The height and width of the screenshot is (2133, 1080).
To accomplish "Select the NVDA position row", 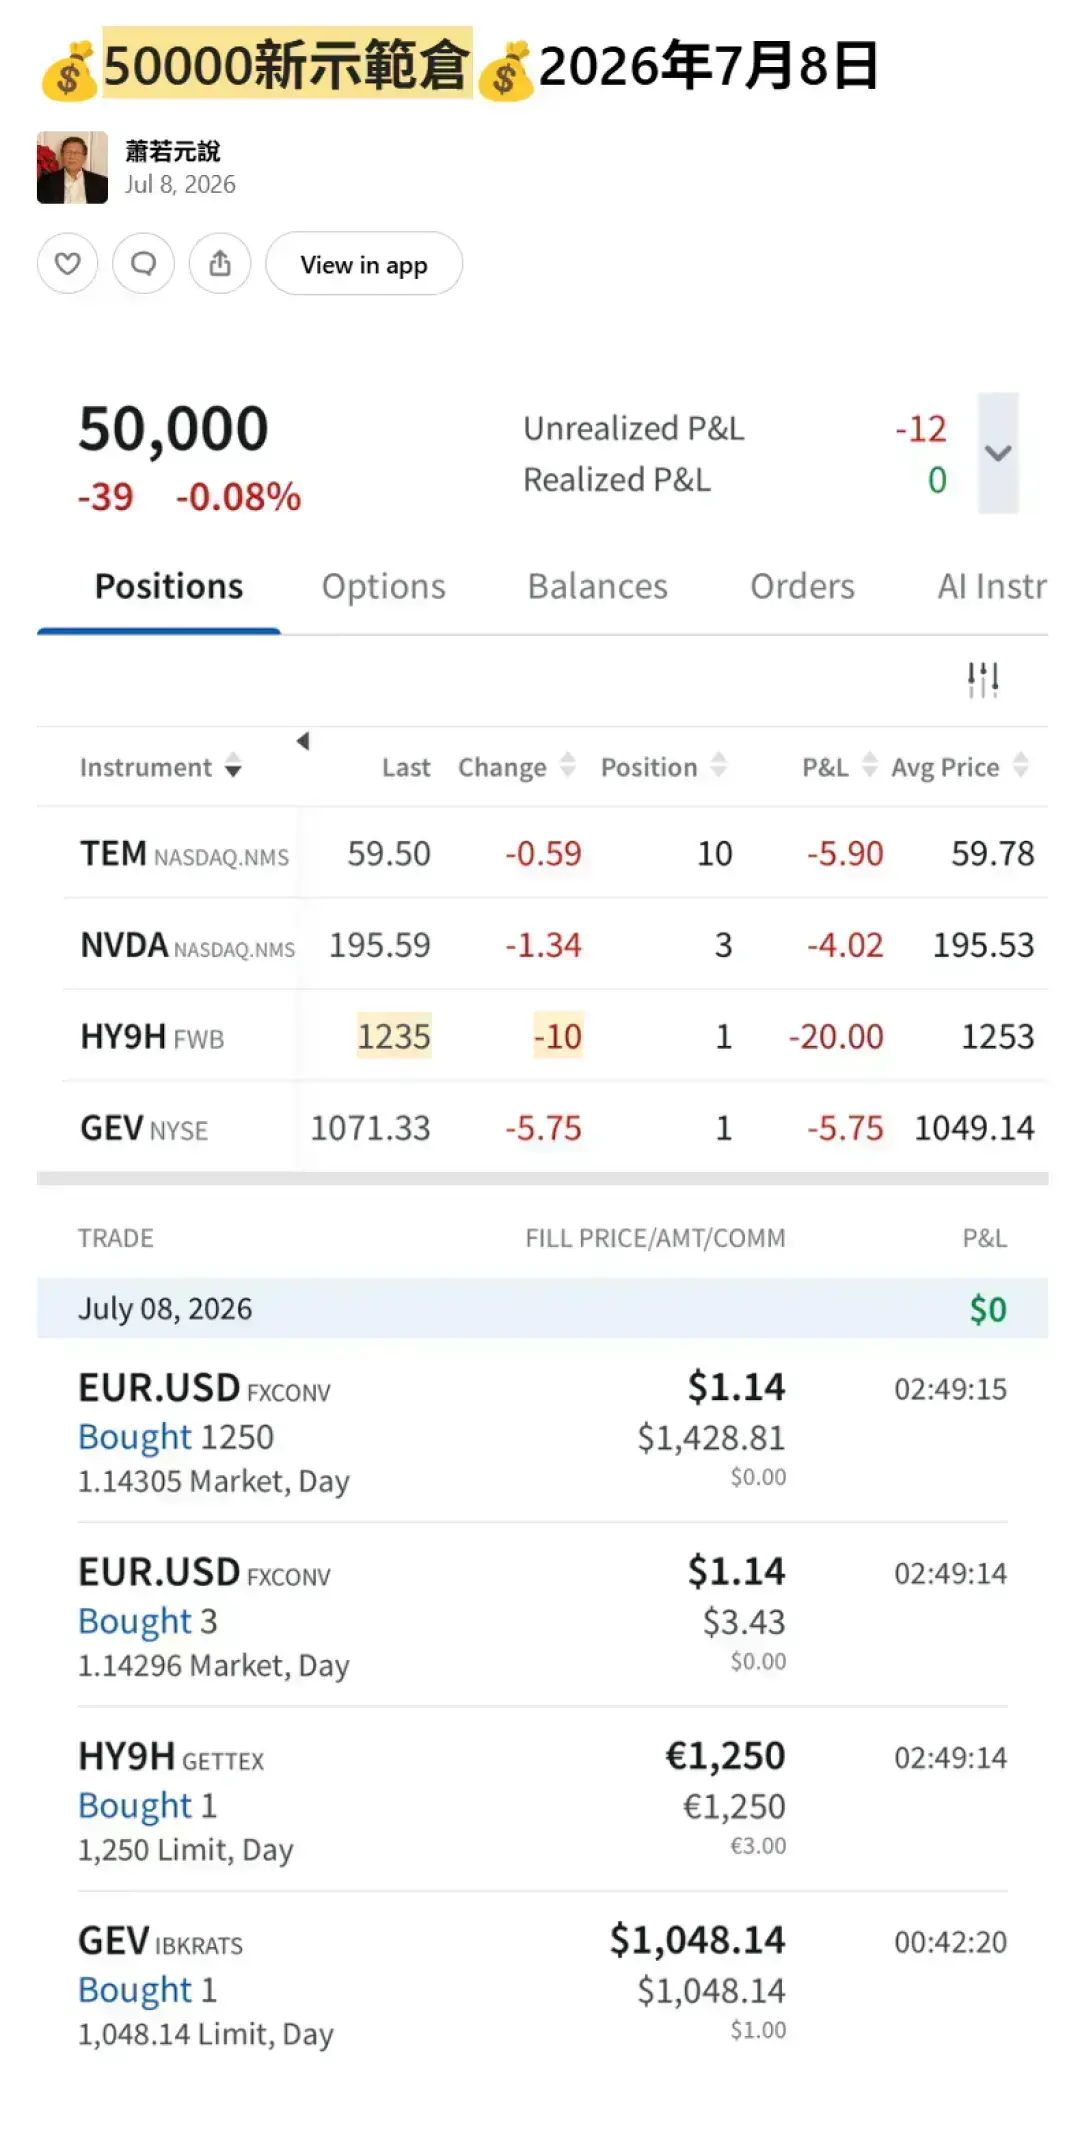I will pyautogui.click(x=542, y=944).
